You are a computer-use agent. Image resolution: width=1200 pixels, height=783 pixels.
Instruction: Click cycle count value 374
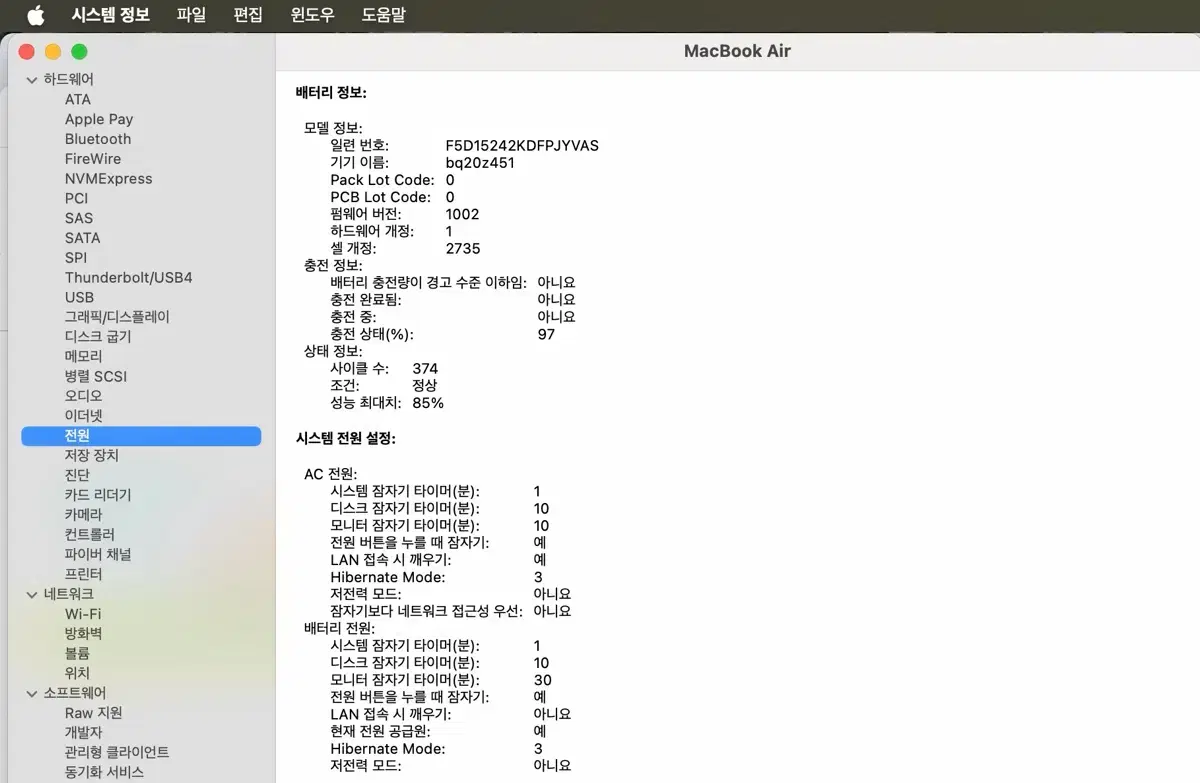coord(425,369)
